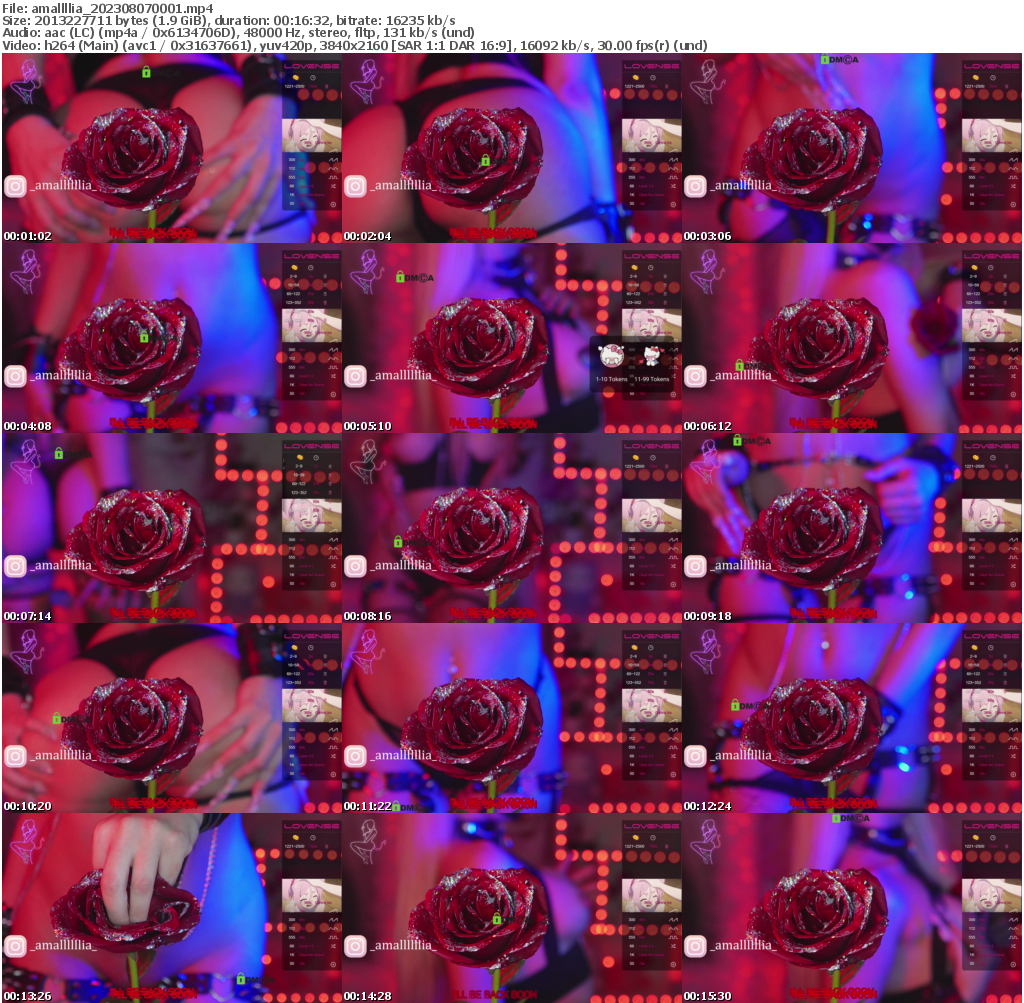Select the thumbnail at timestamp 00:08:16

tap(512, 528)
